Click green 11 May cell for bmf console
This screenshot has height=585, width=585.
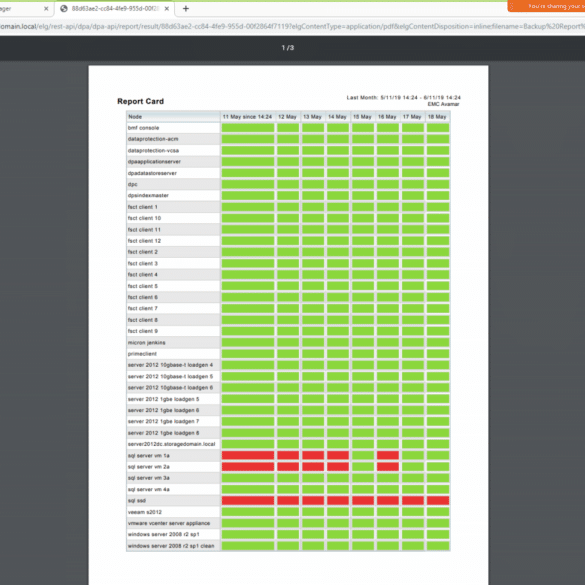248,128
